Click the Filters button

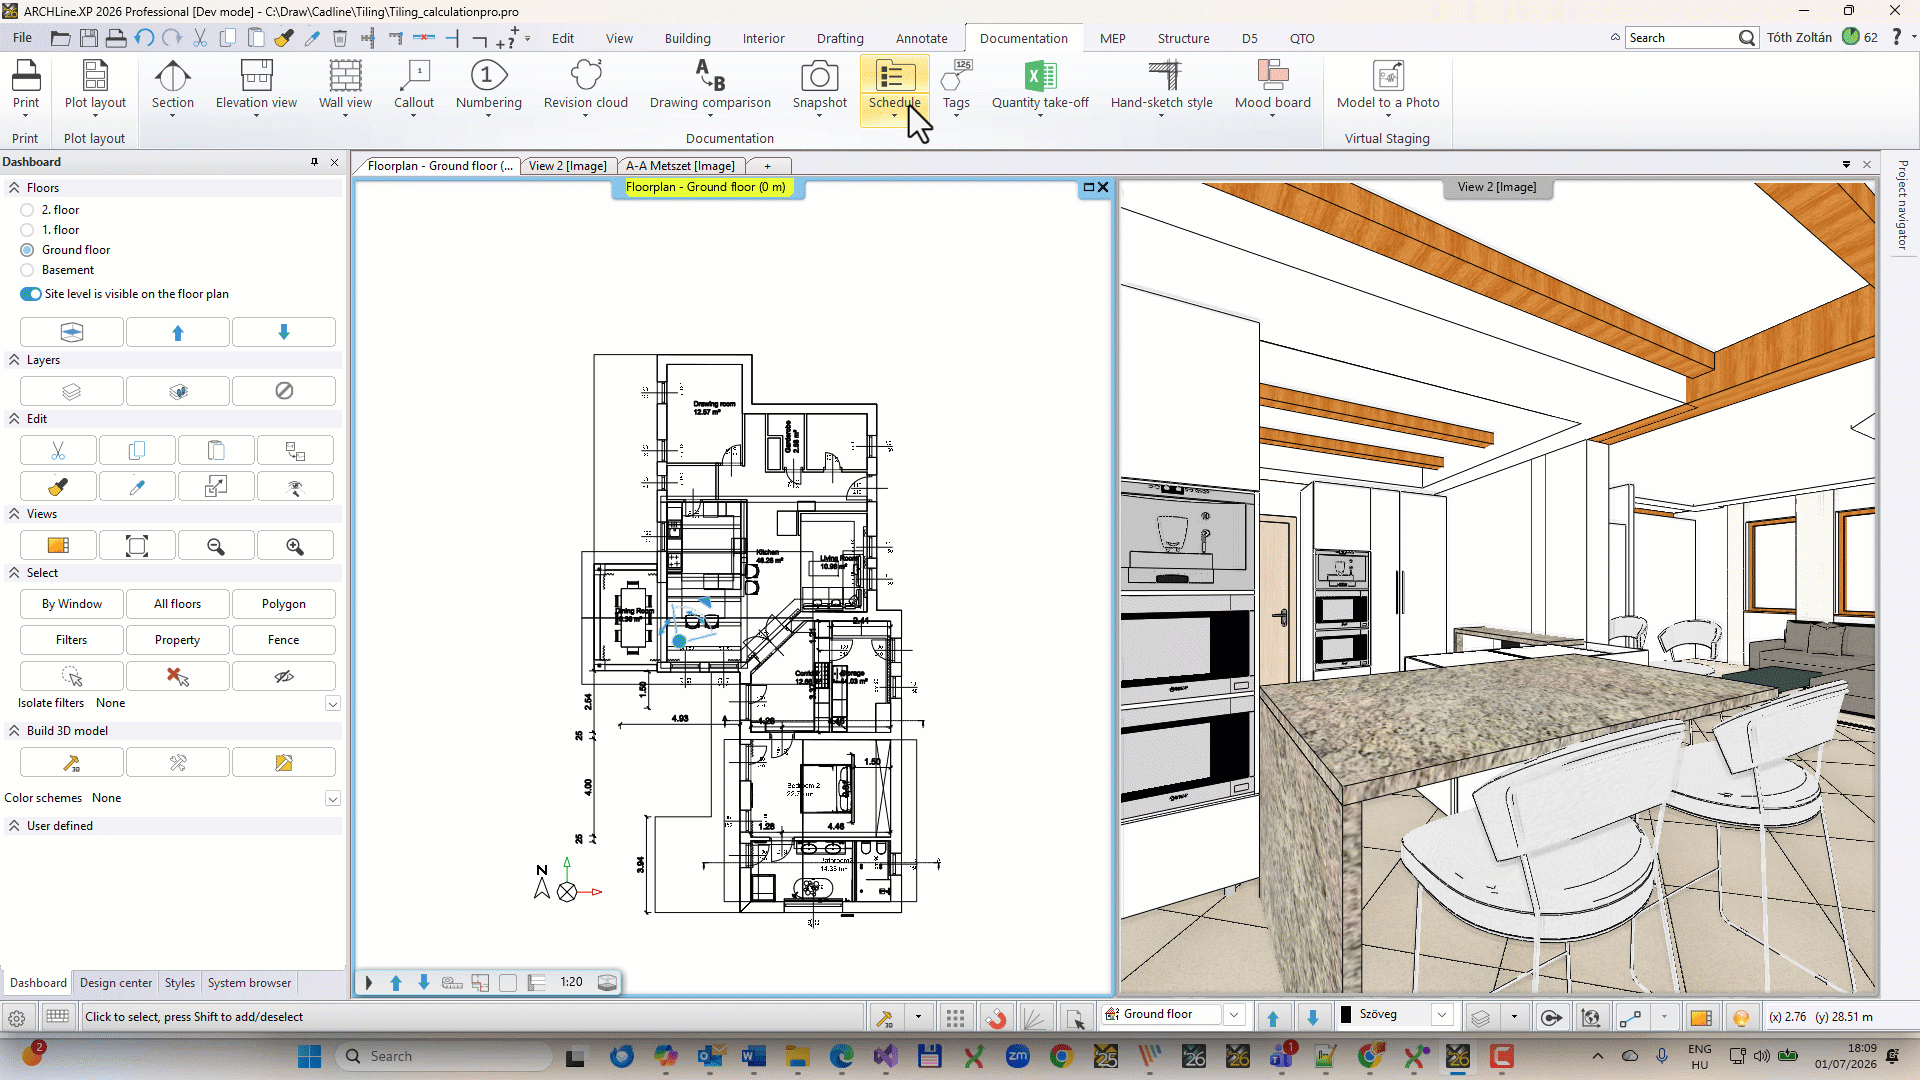click(x=72, y=640)
